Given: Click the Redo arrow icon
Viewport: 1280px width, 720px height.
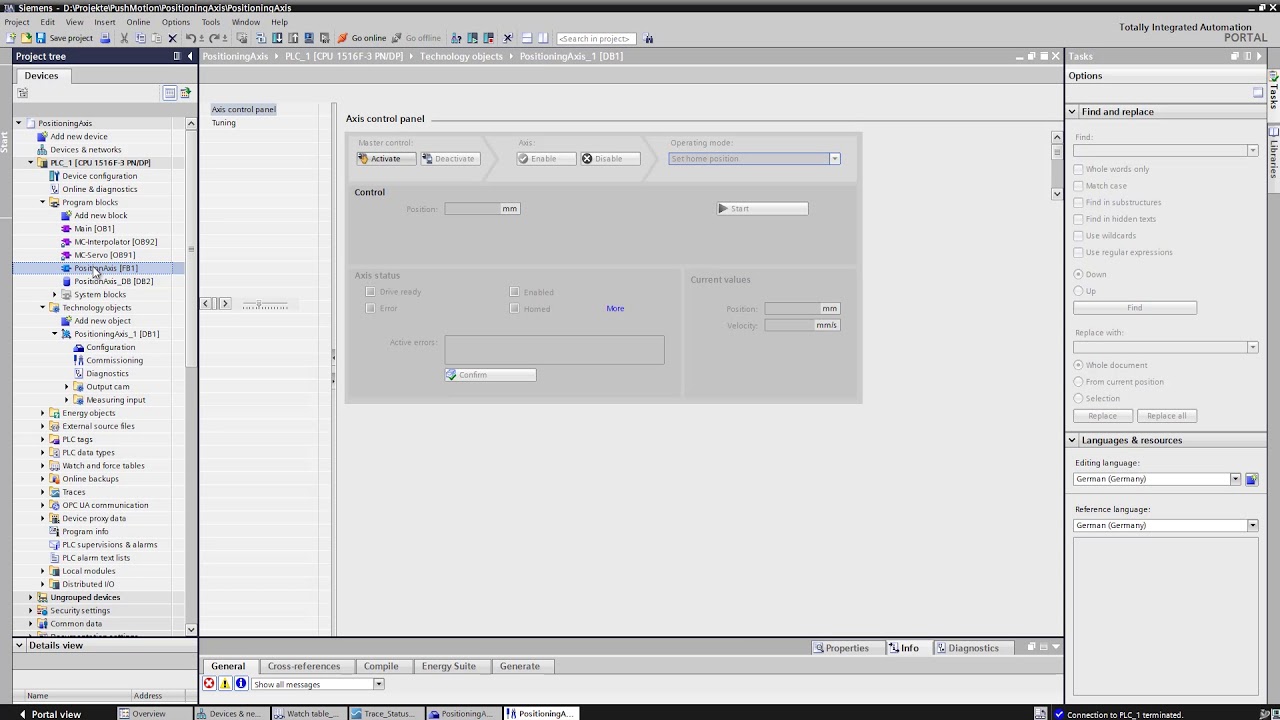Looking at the screenshot, I should pyautogui.click(x=213, y=38).
